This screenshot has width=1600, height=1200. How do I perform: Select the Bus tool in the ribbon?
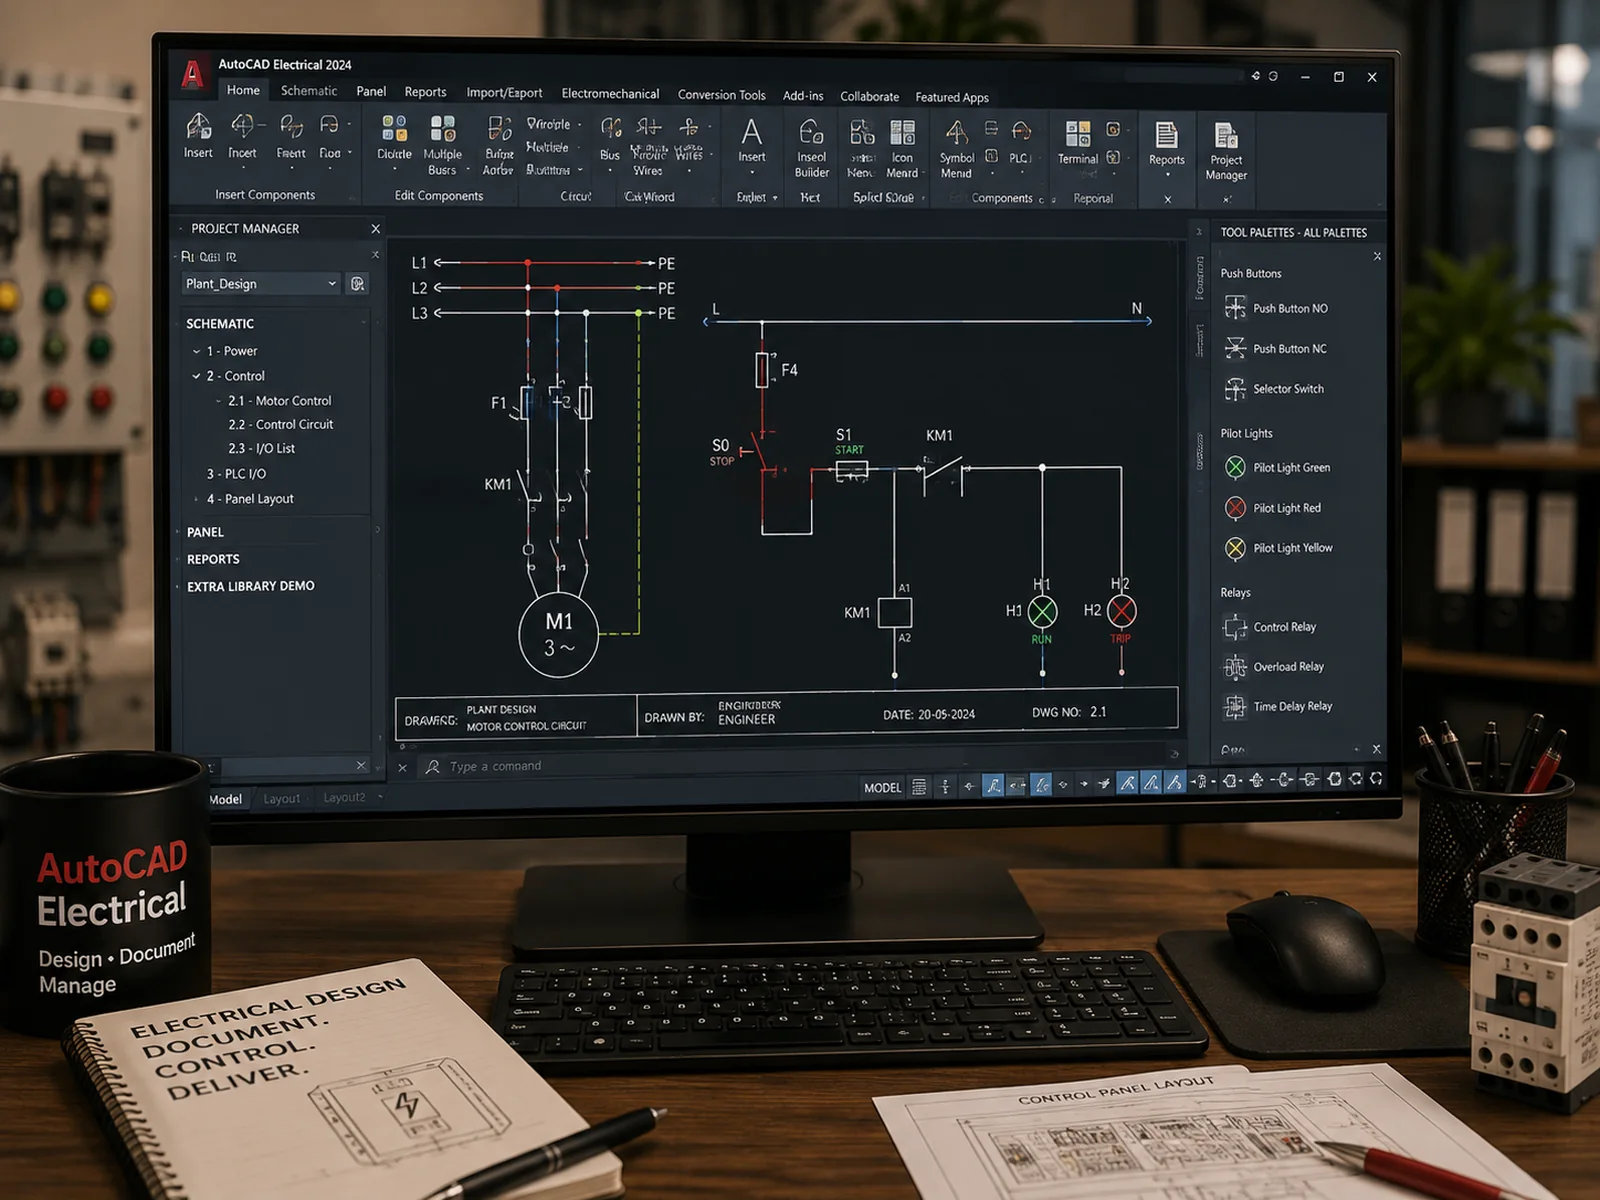pos(610,137)
